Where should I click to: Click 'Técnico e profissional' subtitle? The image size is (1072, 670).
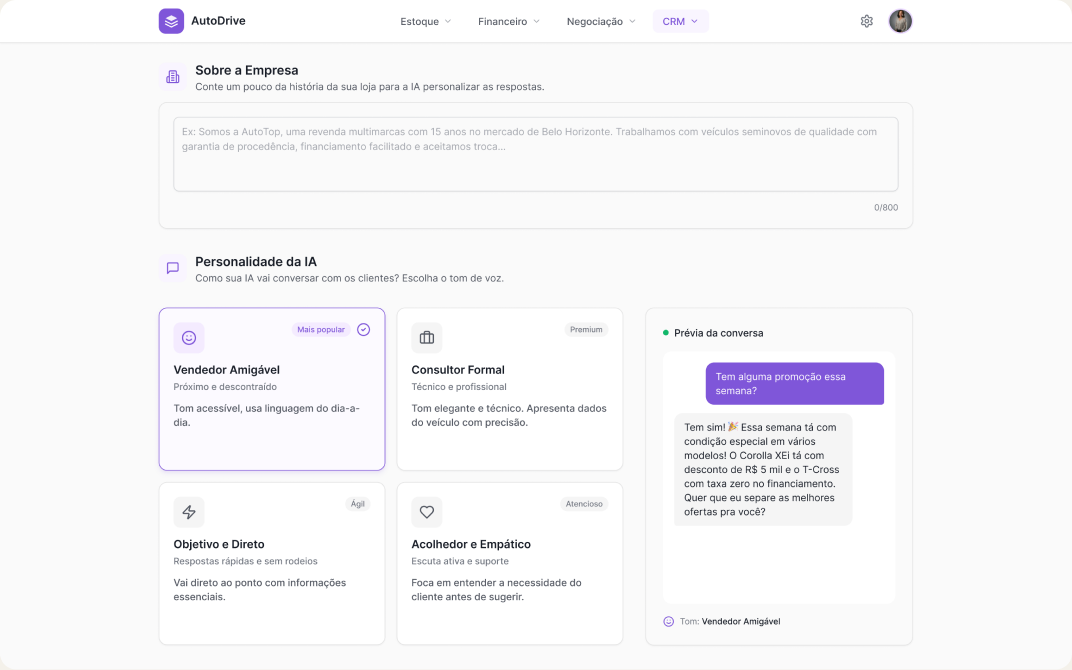[459, 386]
